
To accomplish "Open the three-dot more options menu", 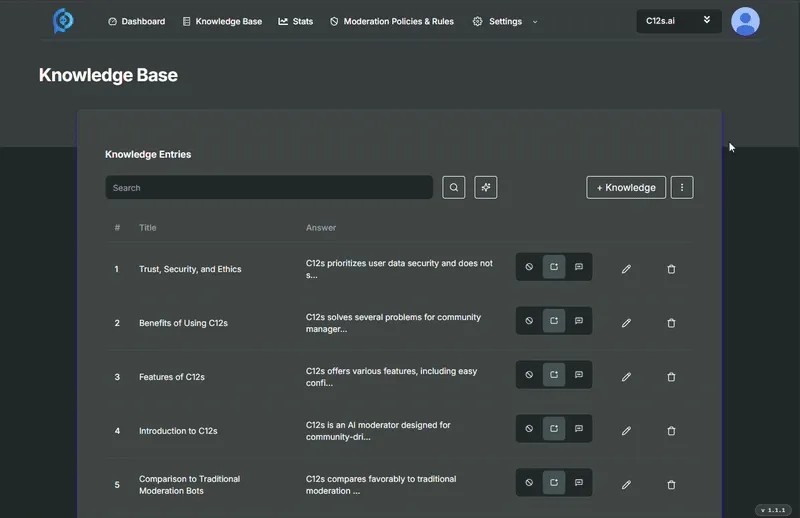I will point(682,187).
